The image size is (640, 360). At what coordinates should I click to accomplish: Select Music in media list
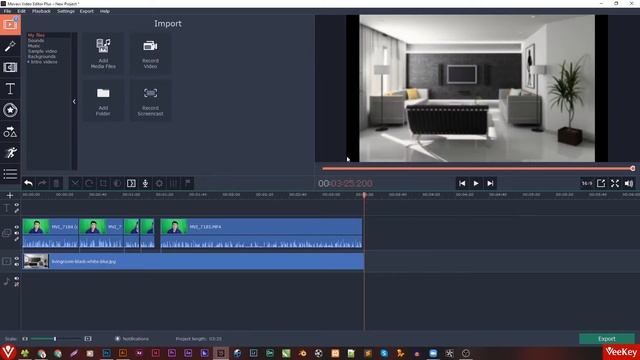pos(34,46)
